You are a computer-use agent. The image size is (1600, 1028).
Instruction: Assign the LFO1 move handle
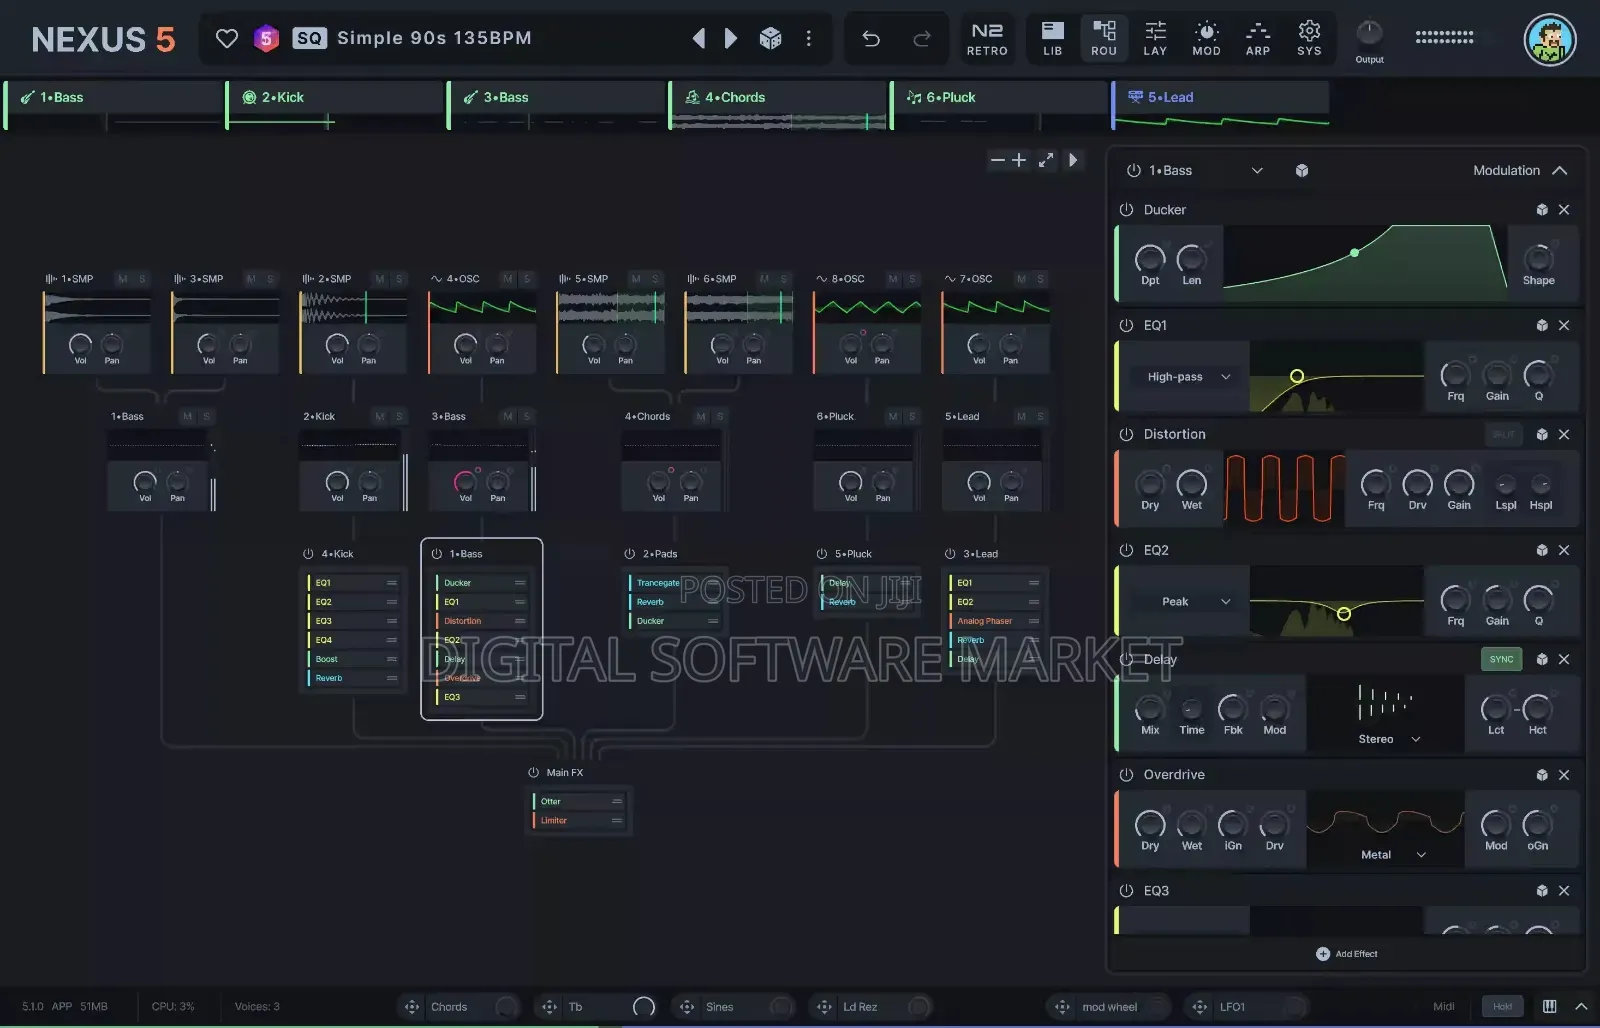pos(1200,1007)
